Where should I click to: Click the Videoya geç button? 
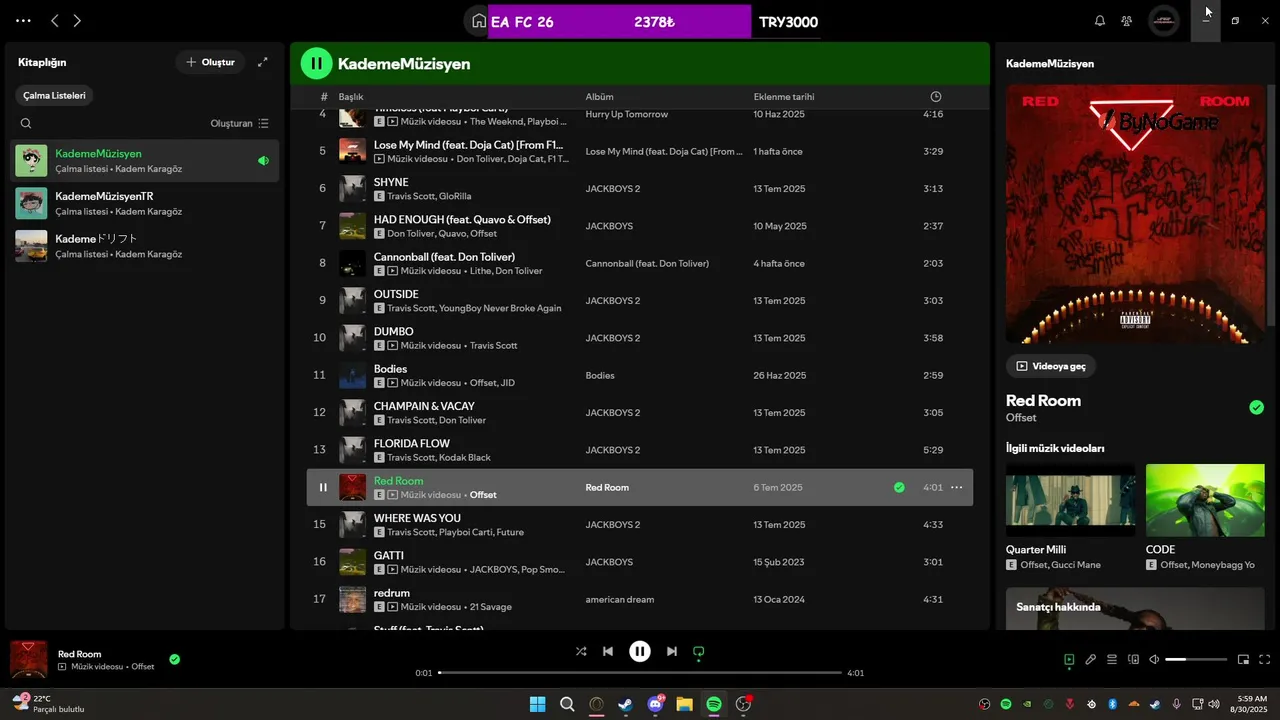[x=1051, y=366]
